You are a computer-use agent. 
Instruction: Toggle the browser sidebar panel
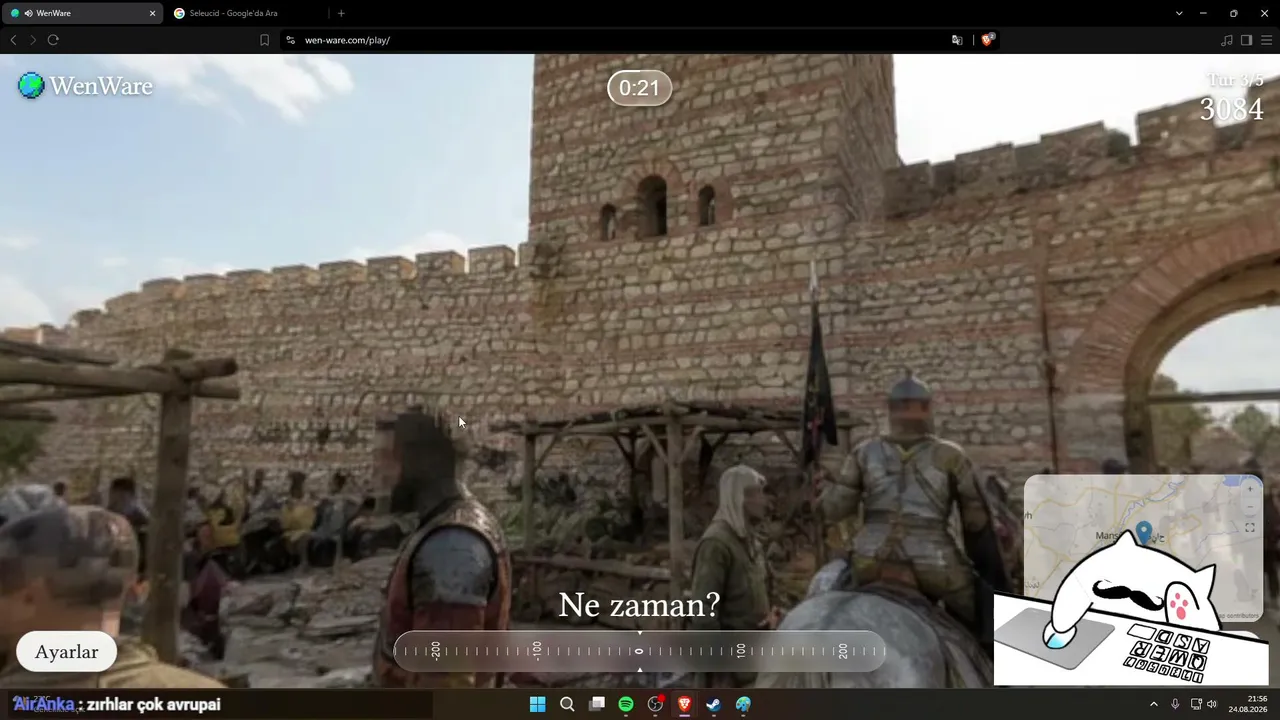point(1246,40)
